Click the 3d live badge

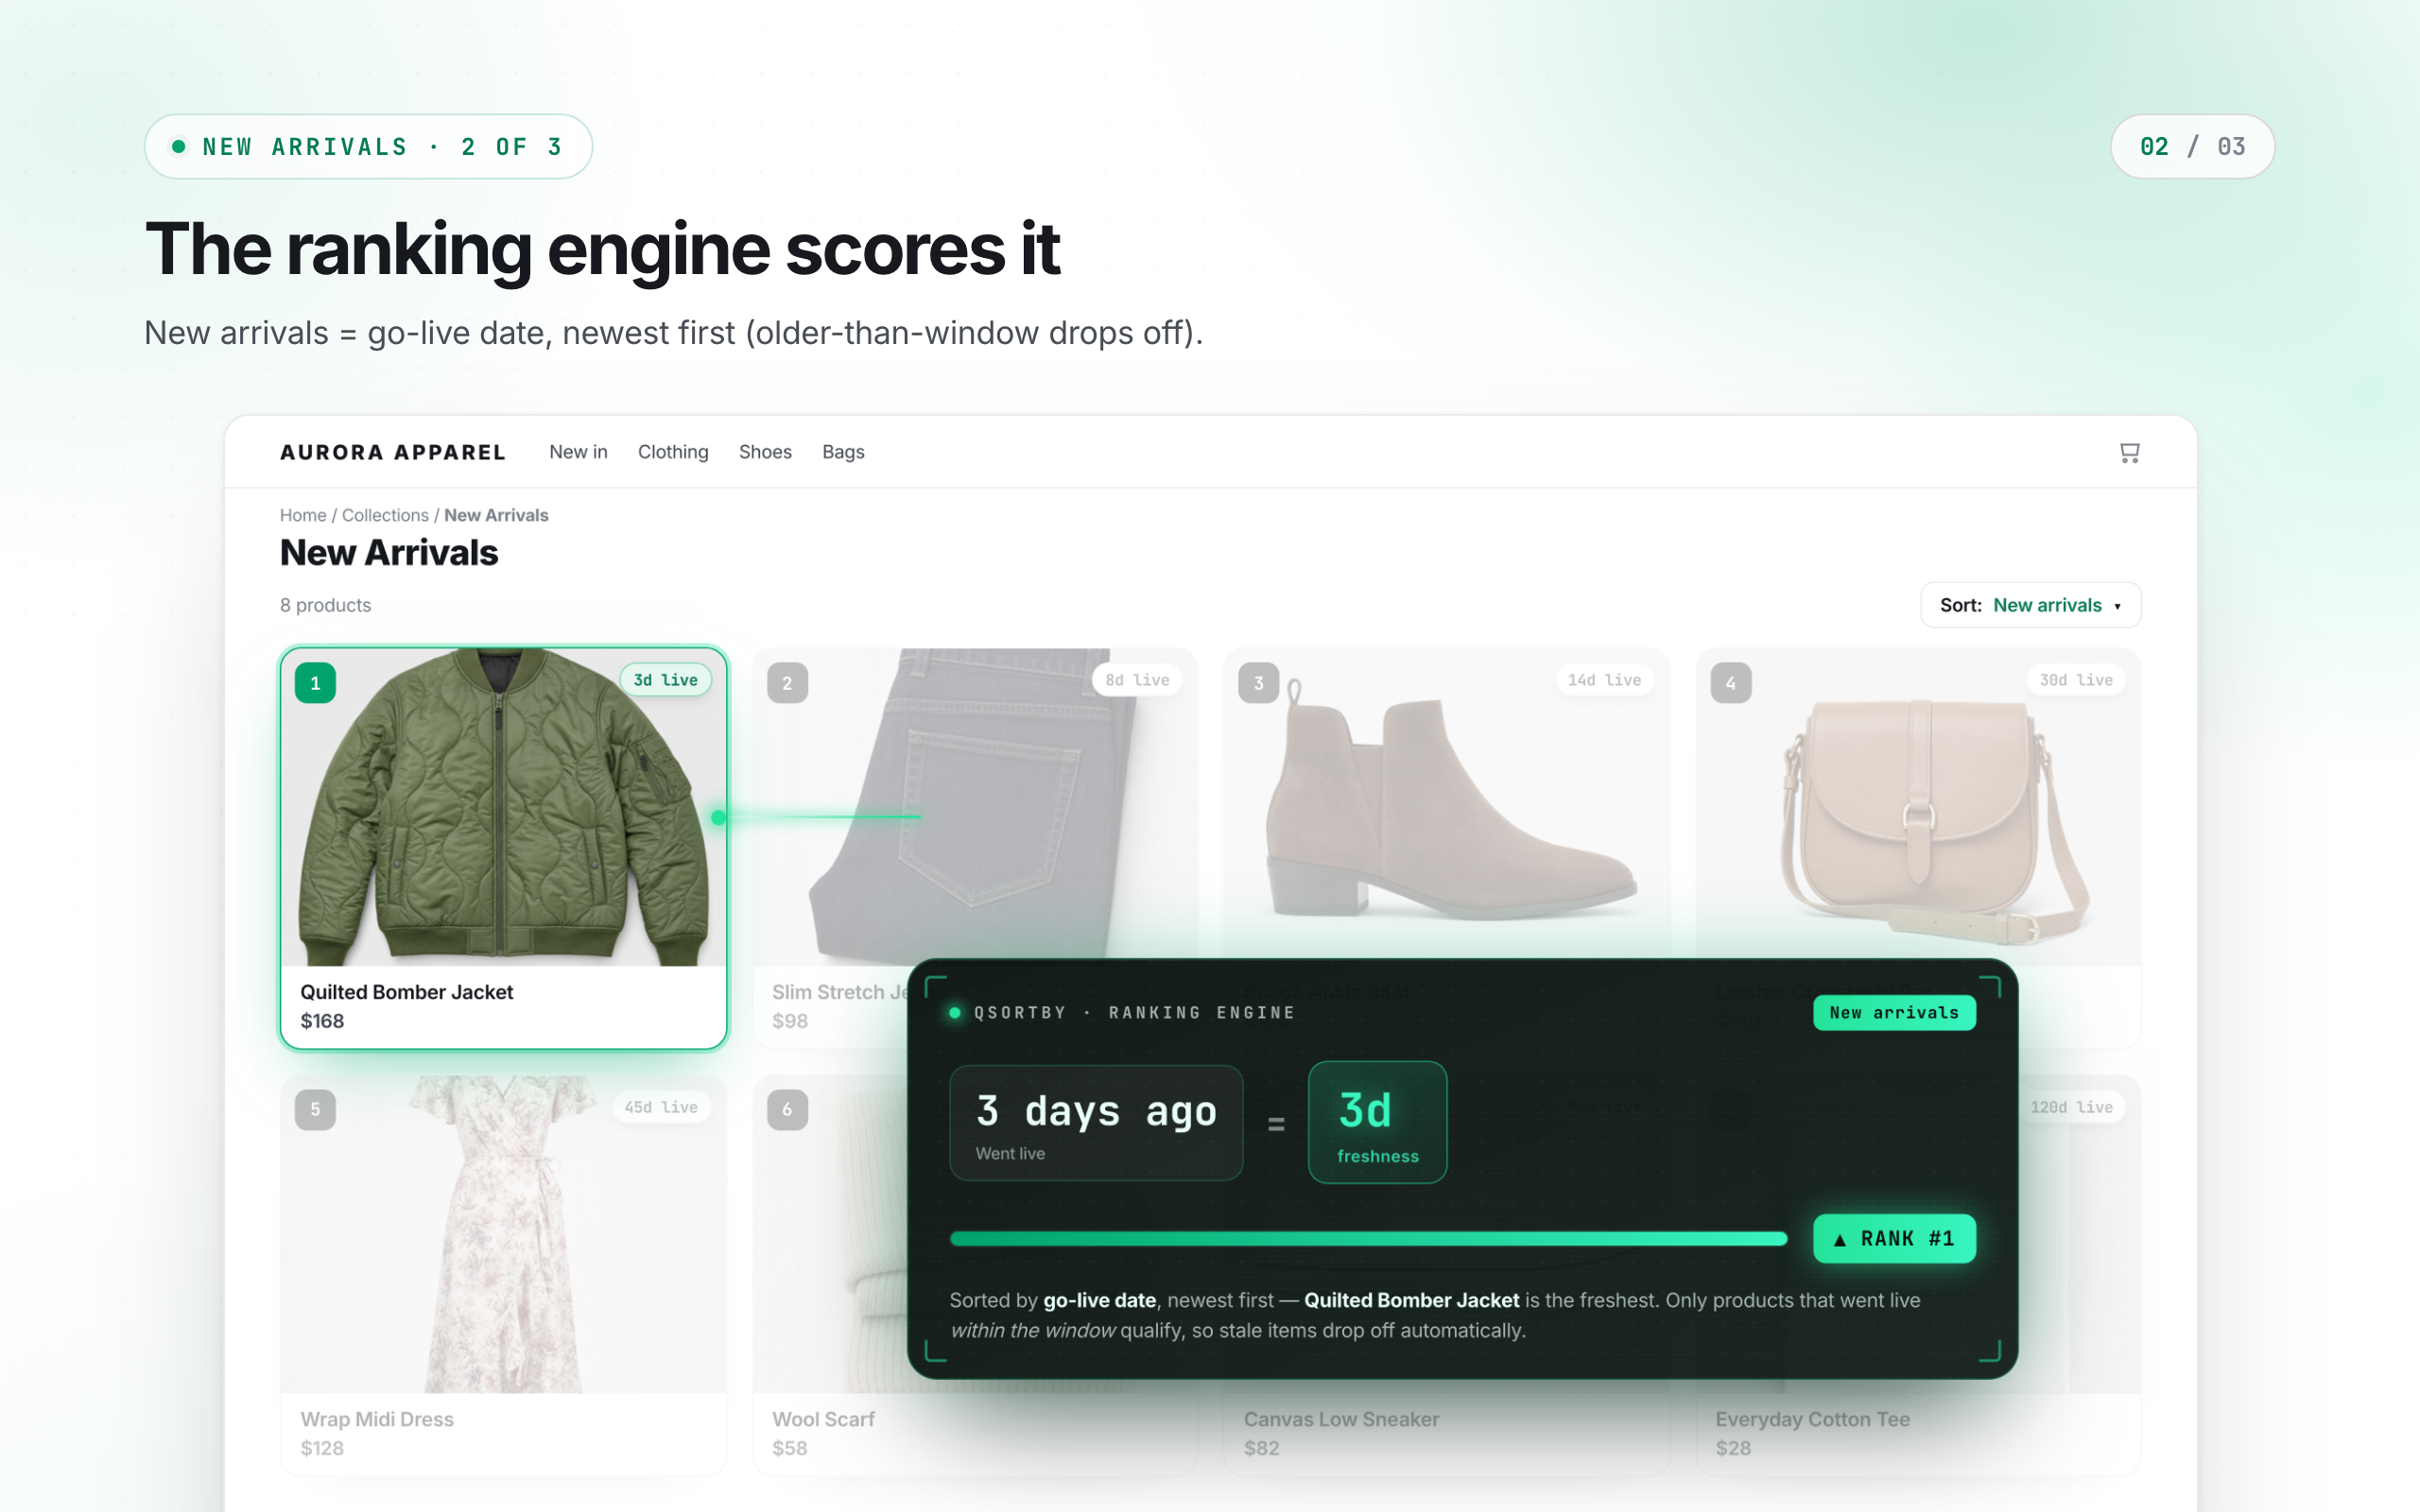point(666,680)
